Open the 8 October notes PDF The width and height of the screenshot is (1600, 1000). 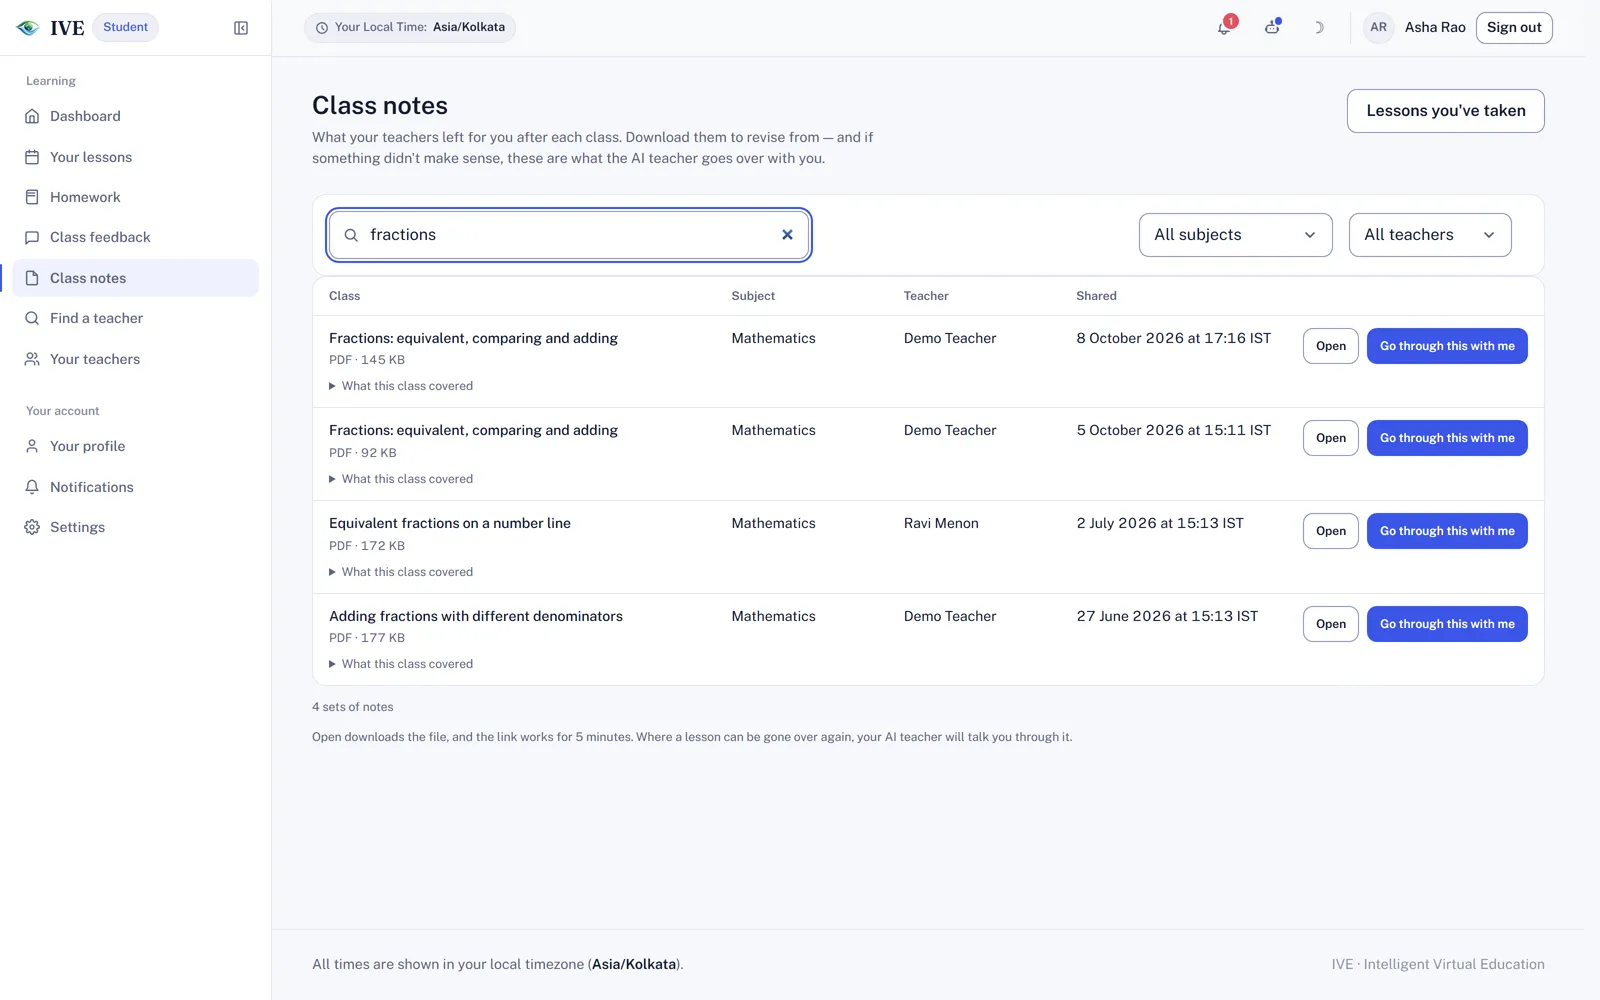(1330, 346)
